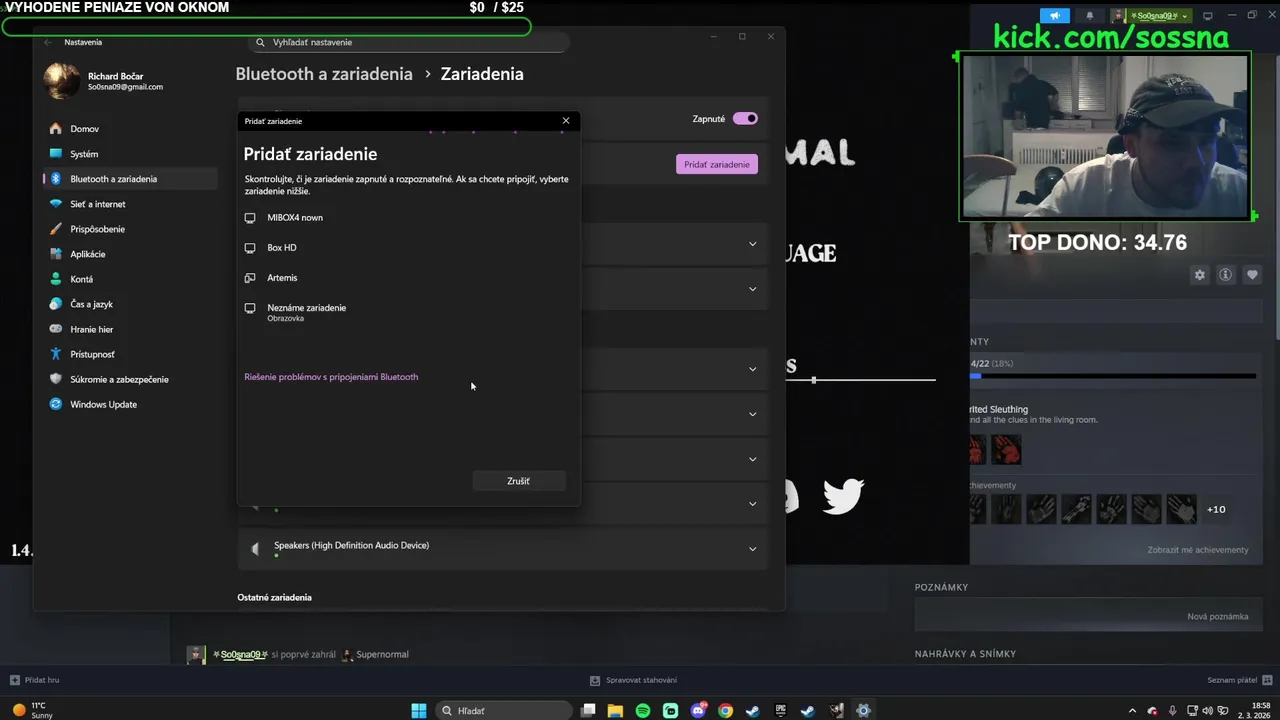The image size is (1280, 720).
Task: Choose Neznáme zariadenie Obrazovka device
Action: pos(408,312)
